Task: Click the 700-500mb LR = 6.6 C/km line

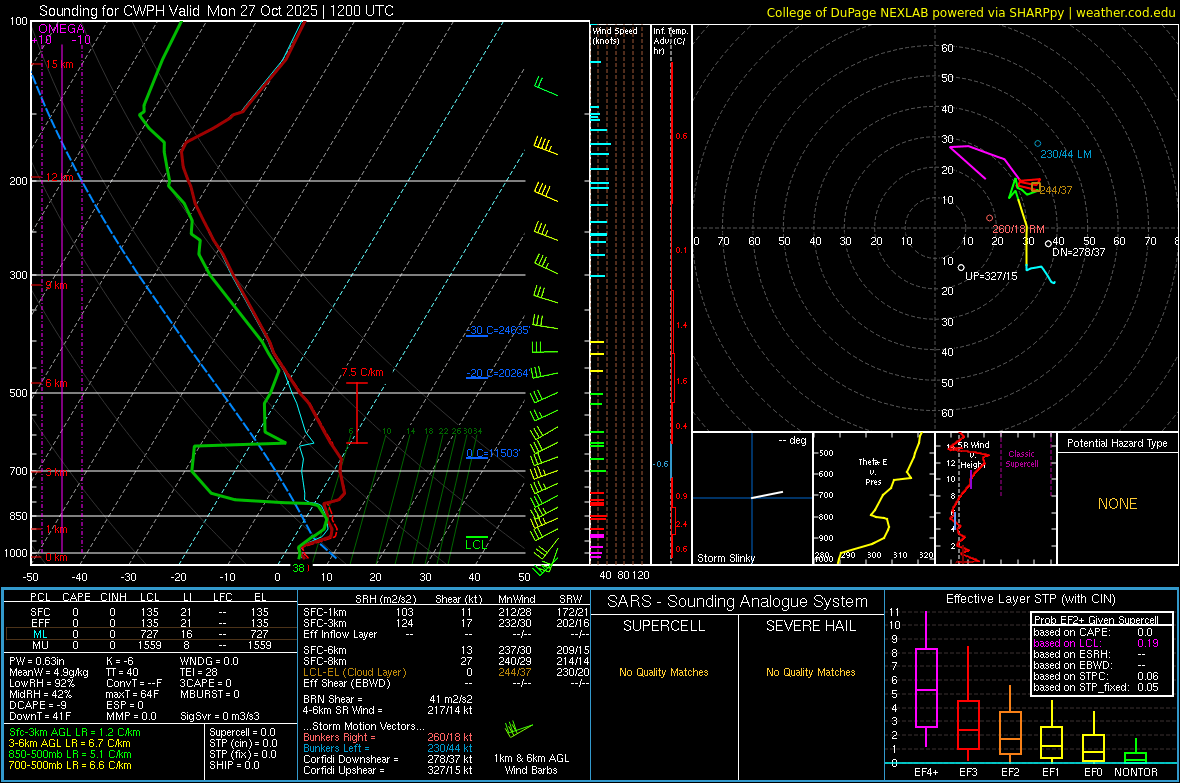Action: pyautogui.click(x=70, y=765)
